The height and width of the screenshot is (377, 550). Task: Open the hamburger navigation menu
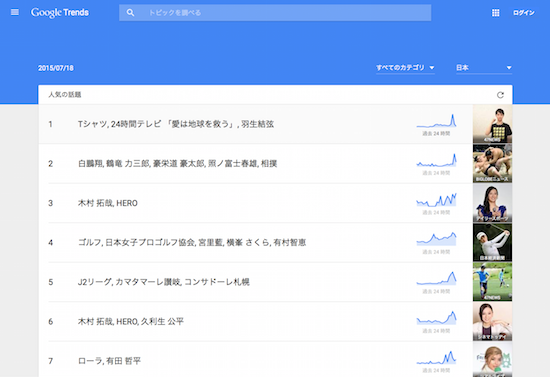point(15,13)
